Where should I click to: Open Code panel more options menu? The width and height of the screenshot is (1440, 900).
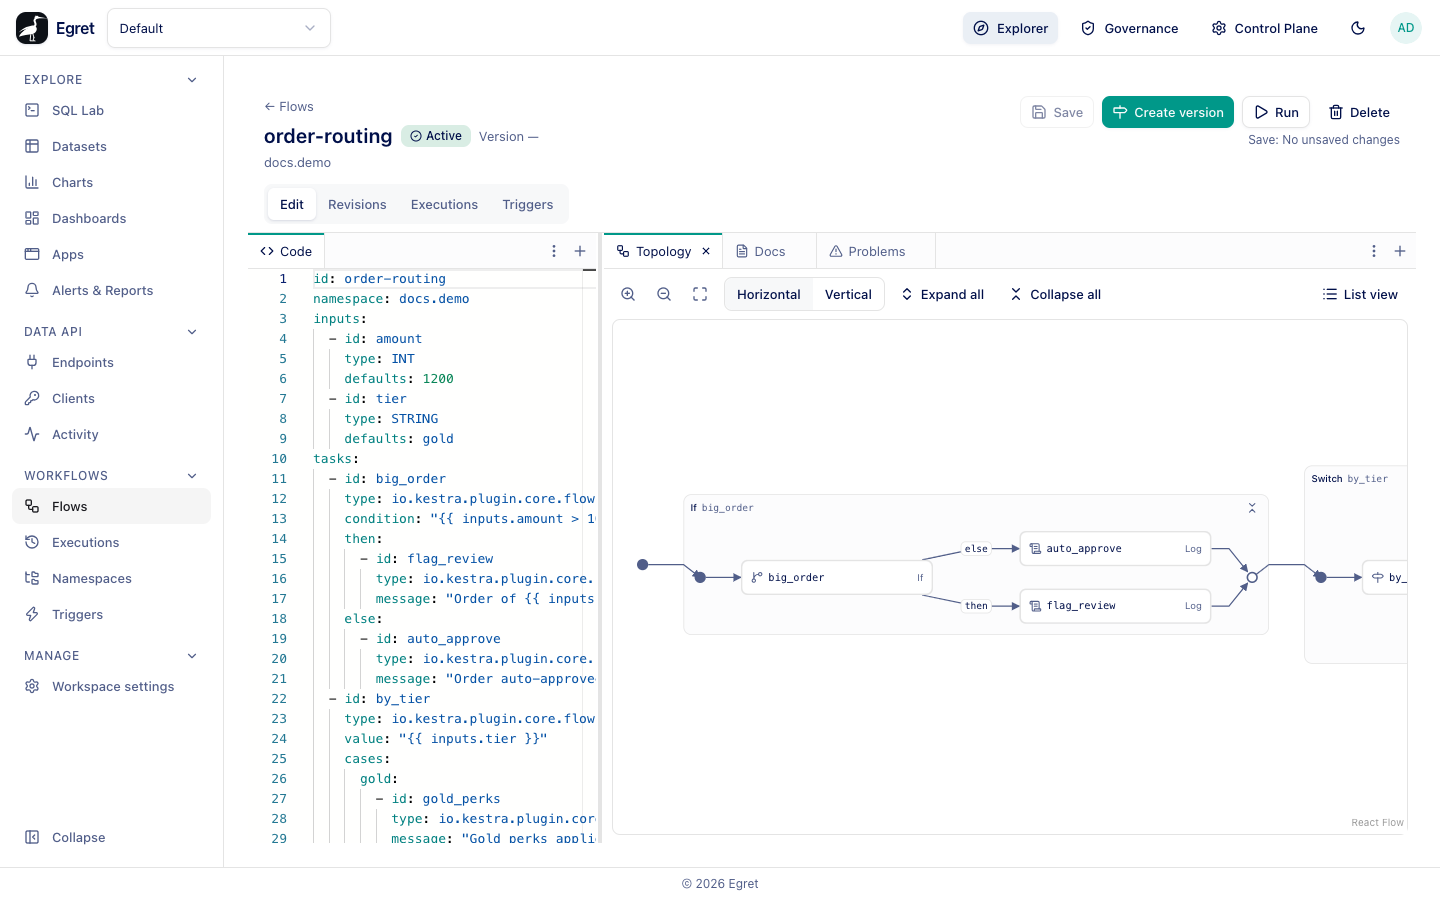(x=554, y=251)
